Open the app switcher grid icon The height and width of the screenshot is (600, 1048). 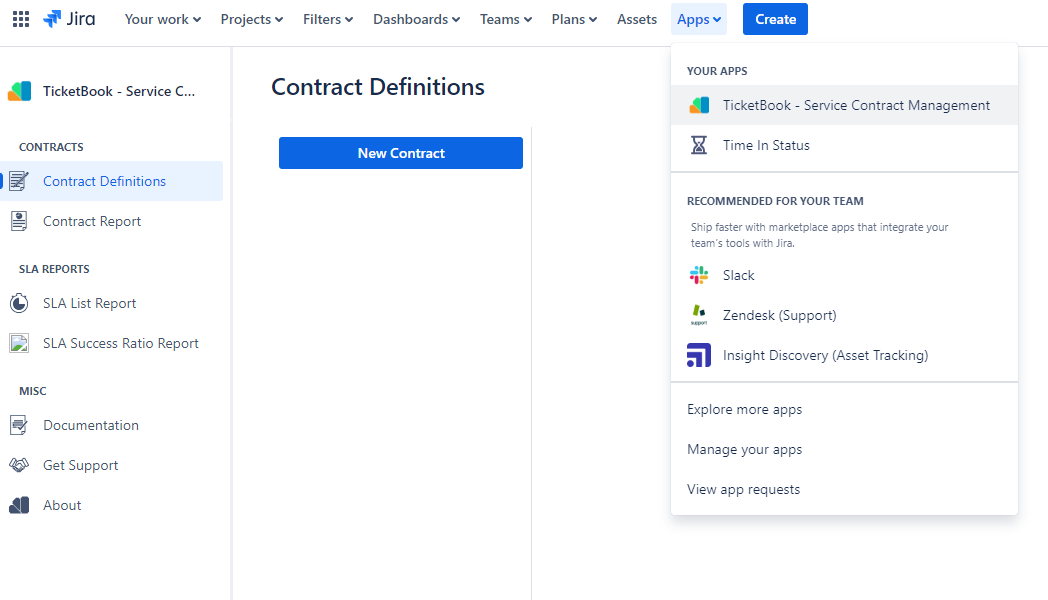20,19
